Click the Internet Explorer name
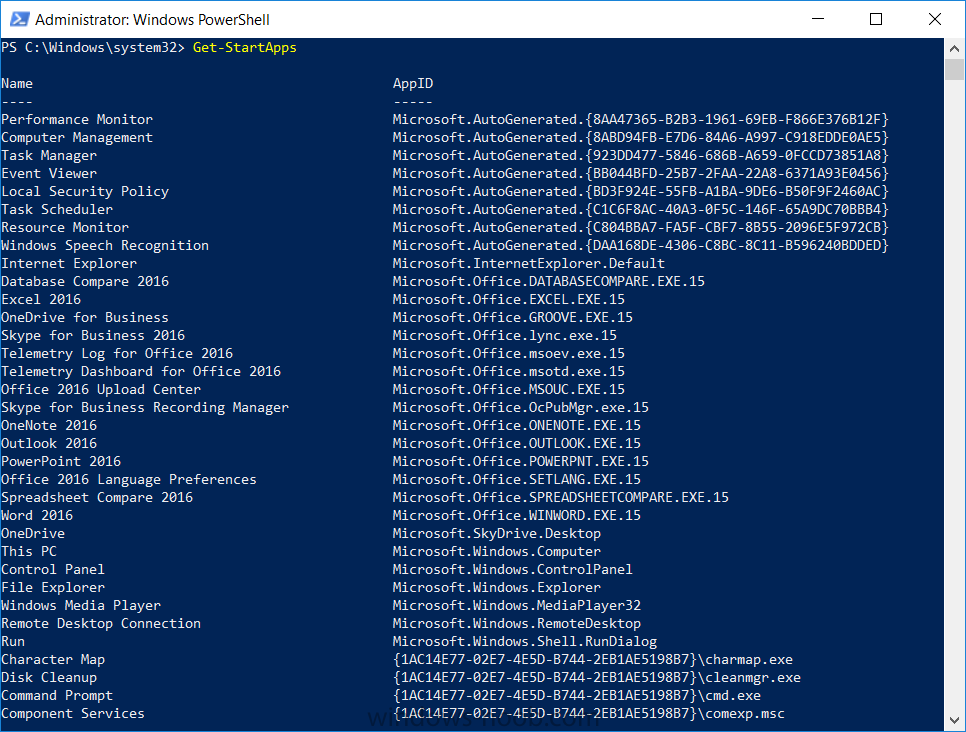Image resolution: width=966 pixels, height=732 pixels. 69,263
